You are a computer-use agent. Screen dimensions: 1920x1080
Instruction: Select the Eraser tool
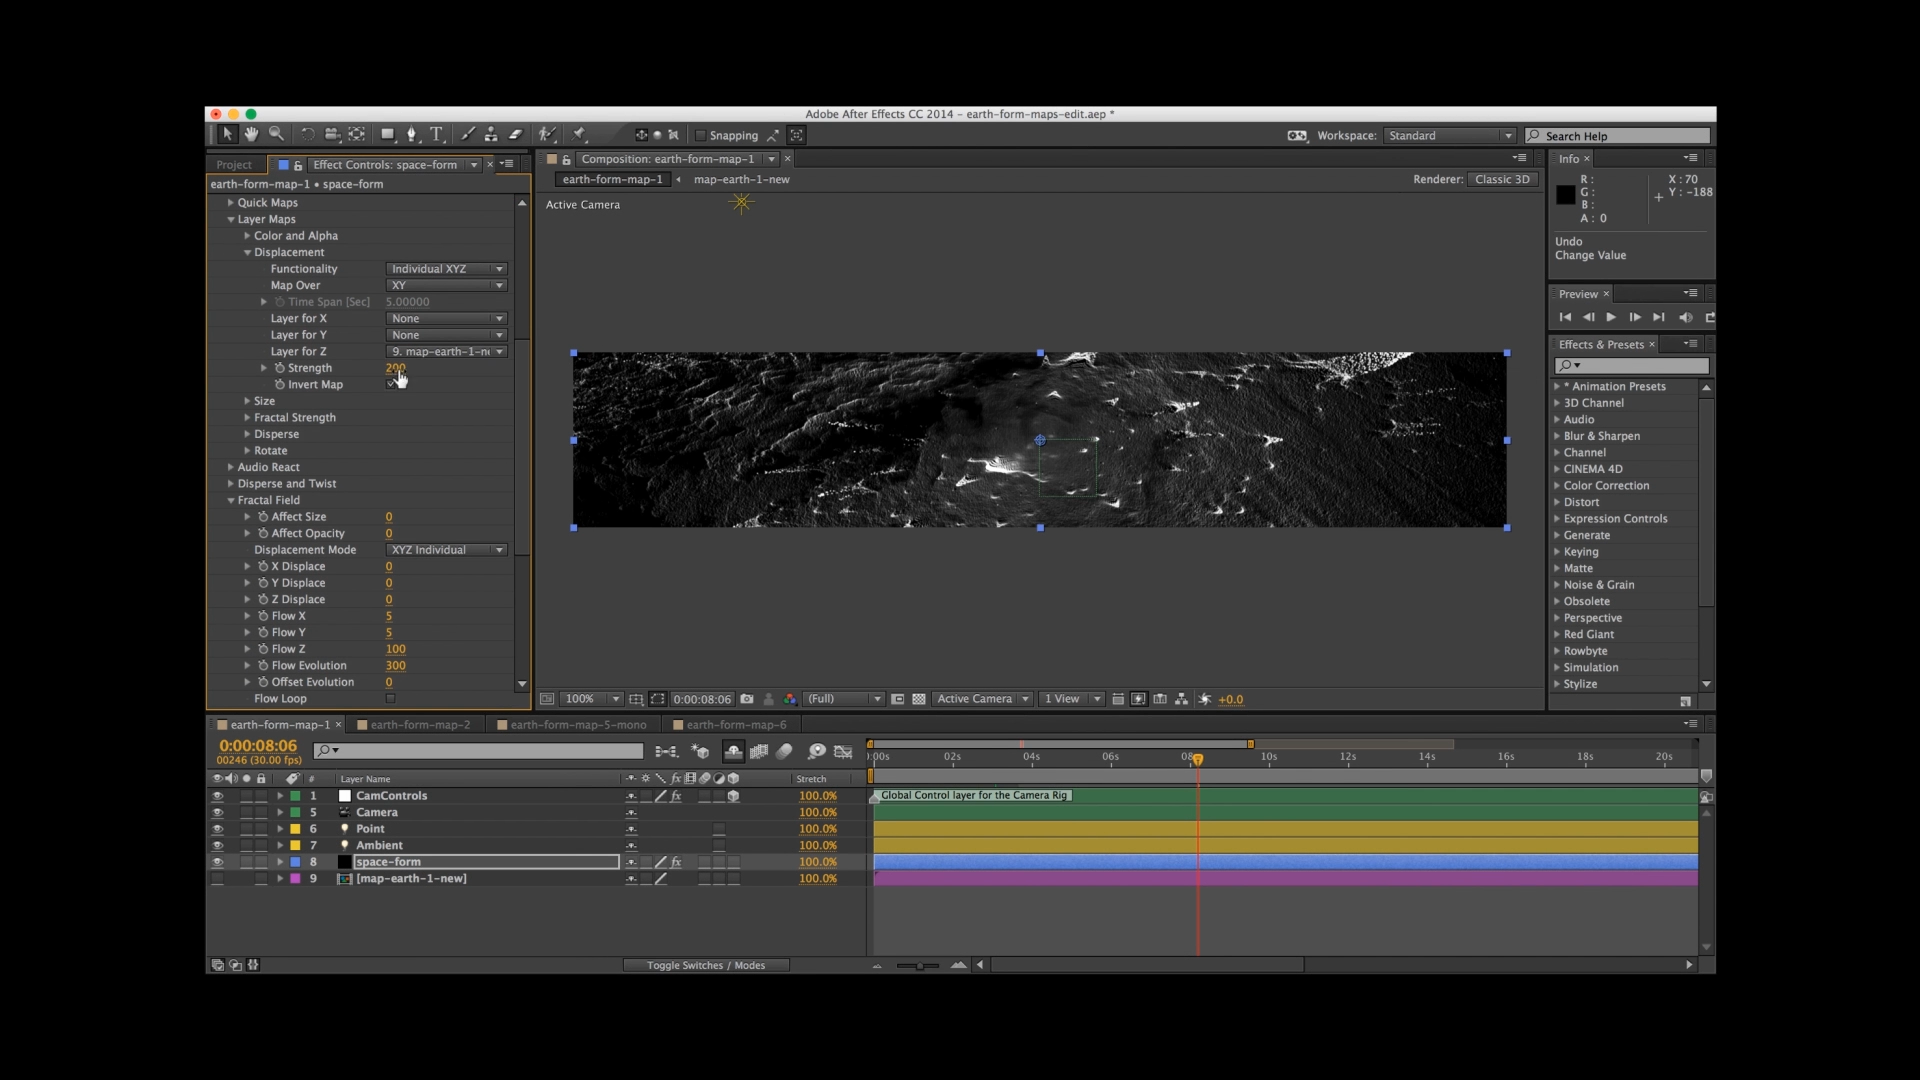[x=516, y=134]
